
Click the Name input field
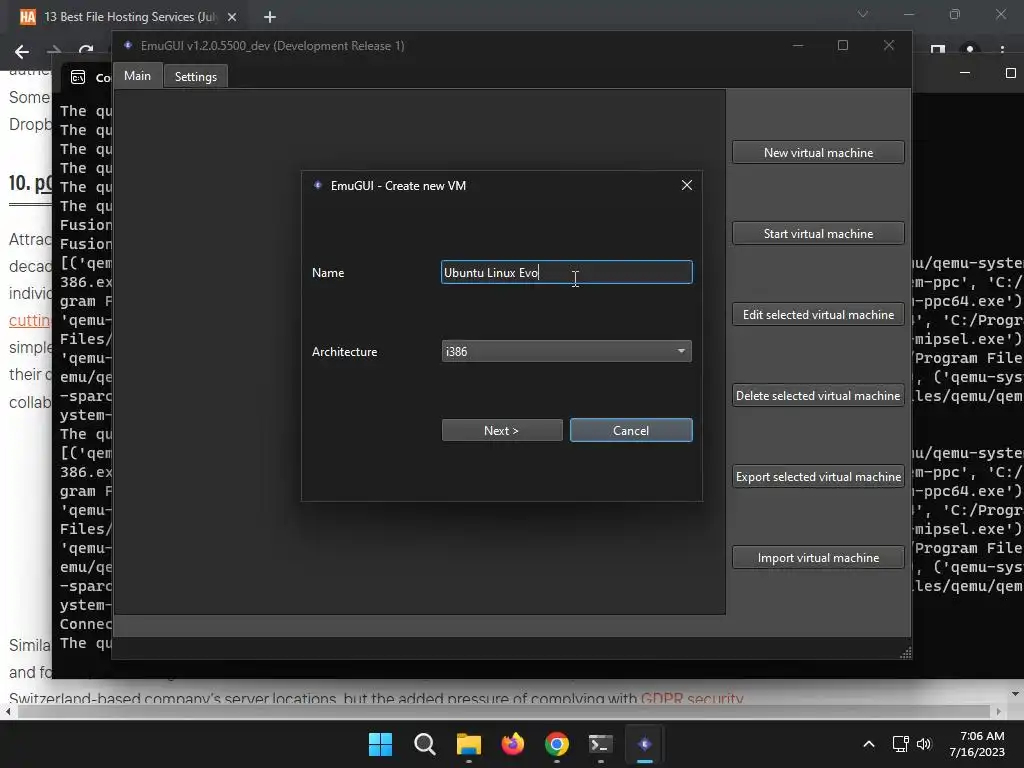[566, 272]
